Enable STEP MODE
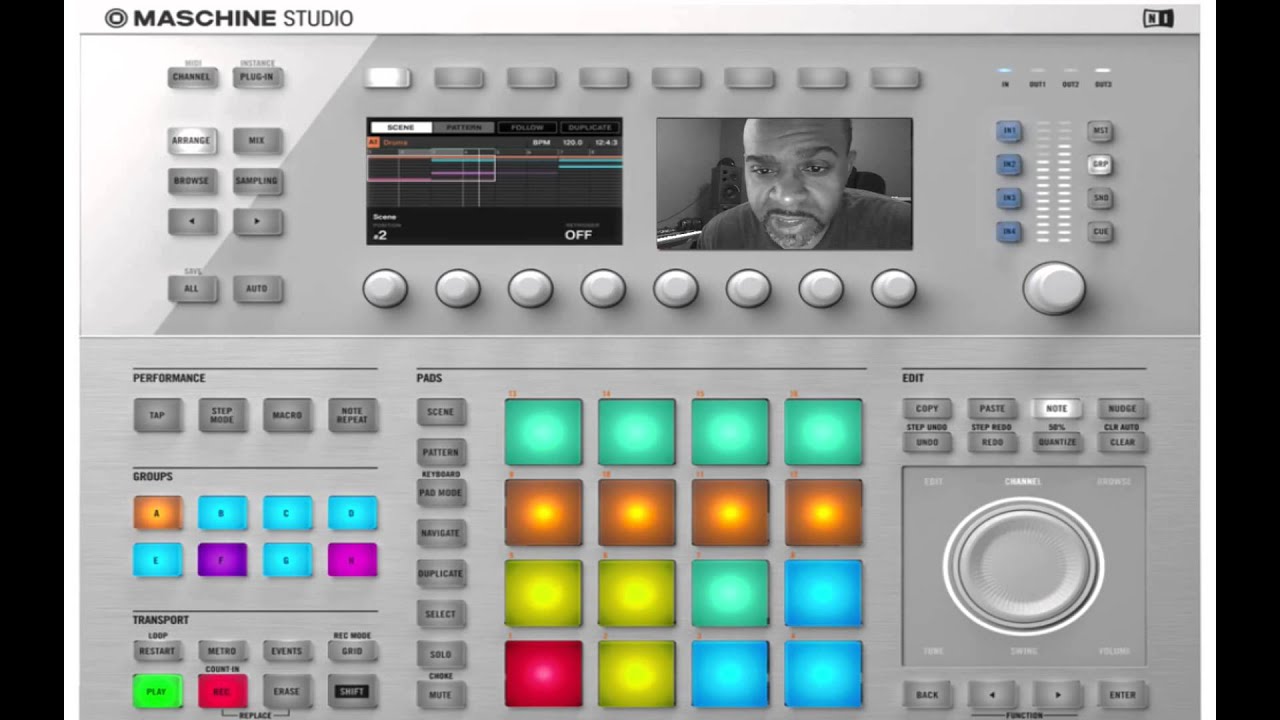Viewport: 1280px width, 720px height. [222, 415]
